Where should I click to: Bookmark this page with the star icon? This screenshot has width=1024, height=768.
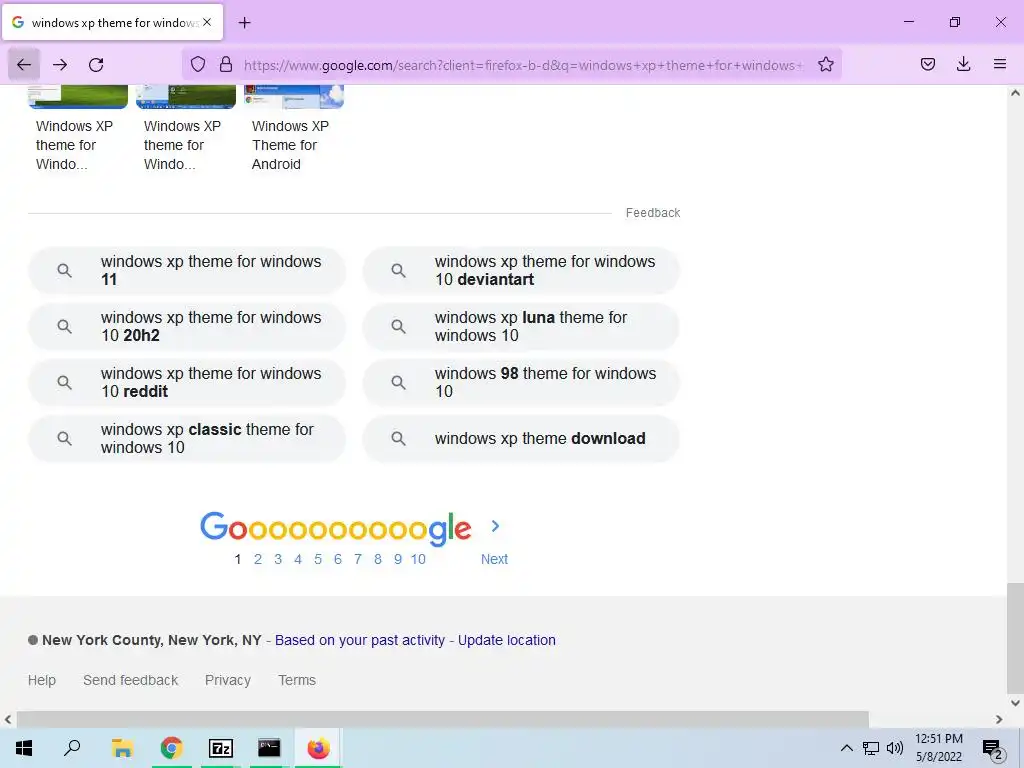click(x=825, y=64)
